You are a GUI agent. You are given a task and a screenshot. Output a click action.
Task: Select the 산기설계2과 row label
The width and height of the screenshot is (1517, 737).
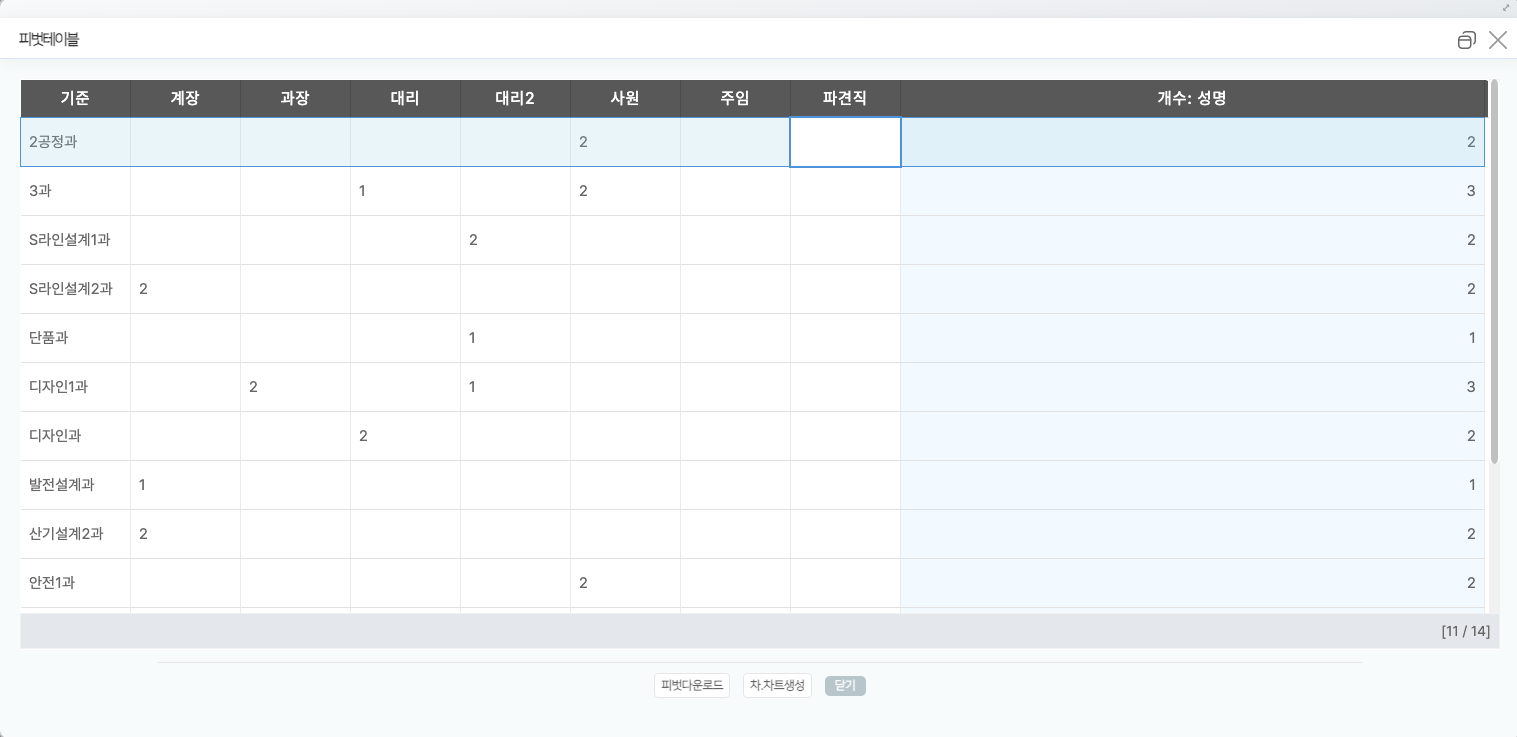click(x=76, y=534)
